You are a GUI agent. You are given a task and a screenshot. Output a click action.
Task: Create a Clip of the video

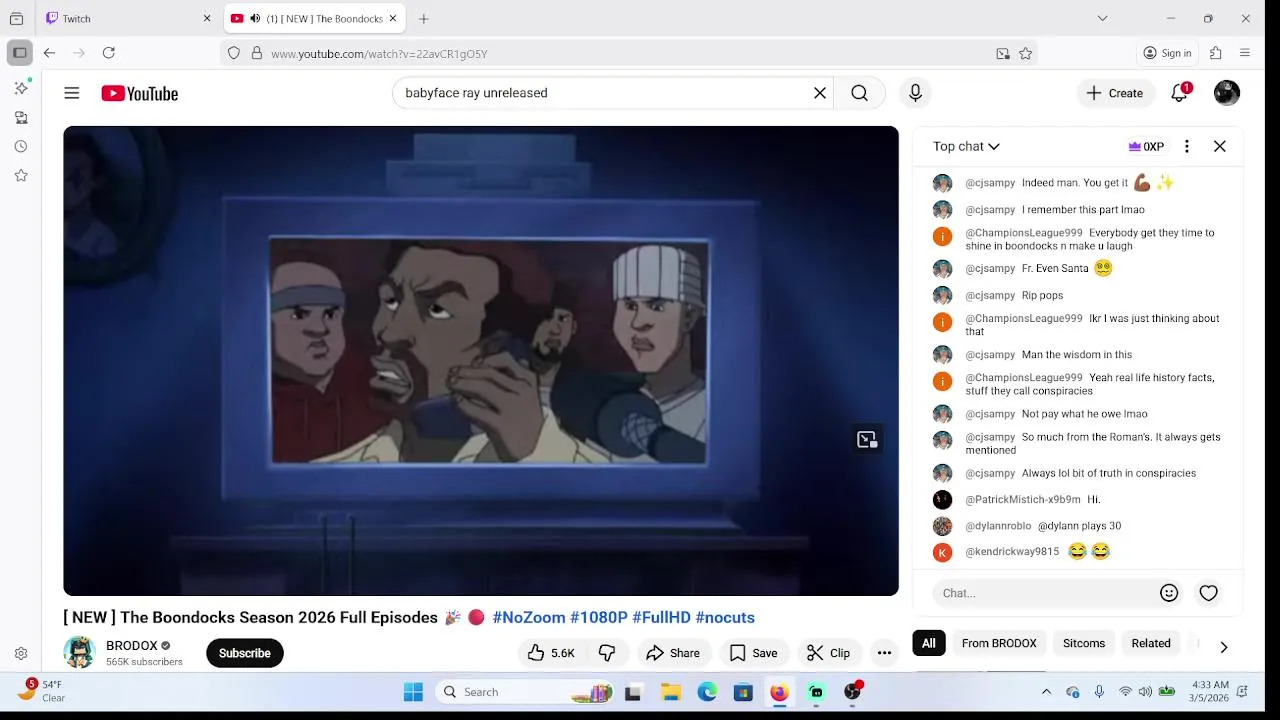(828, 653)
